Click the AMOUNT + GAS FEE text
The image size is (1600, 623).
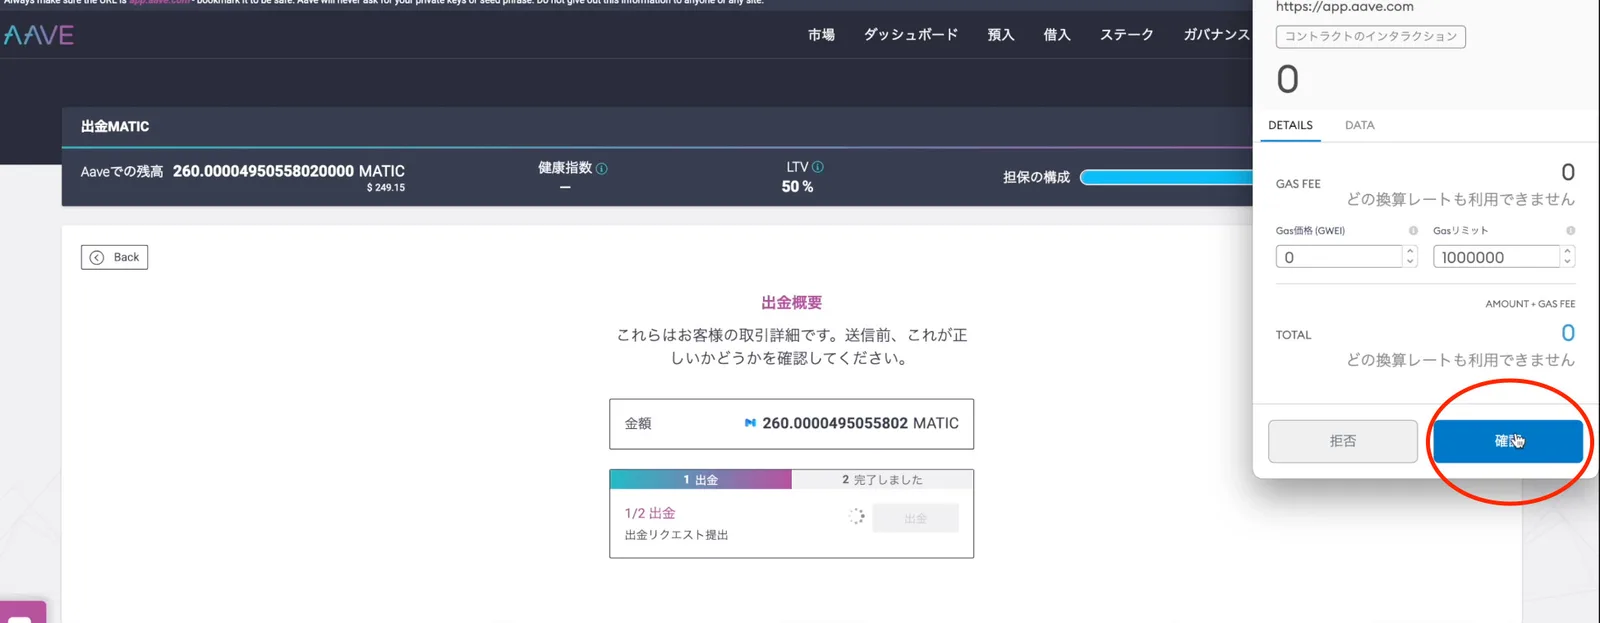tap(1530, 304)
